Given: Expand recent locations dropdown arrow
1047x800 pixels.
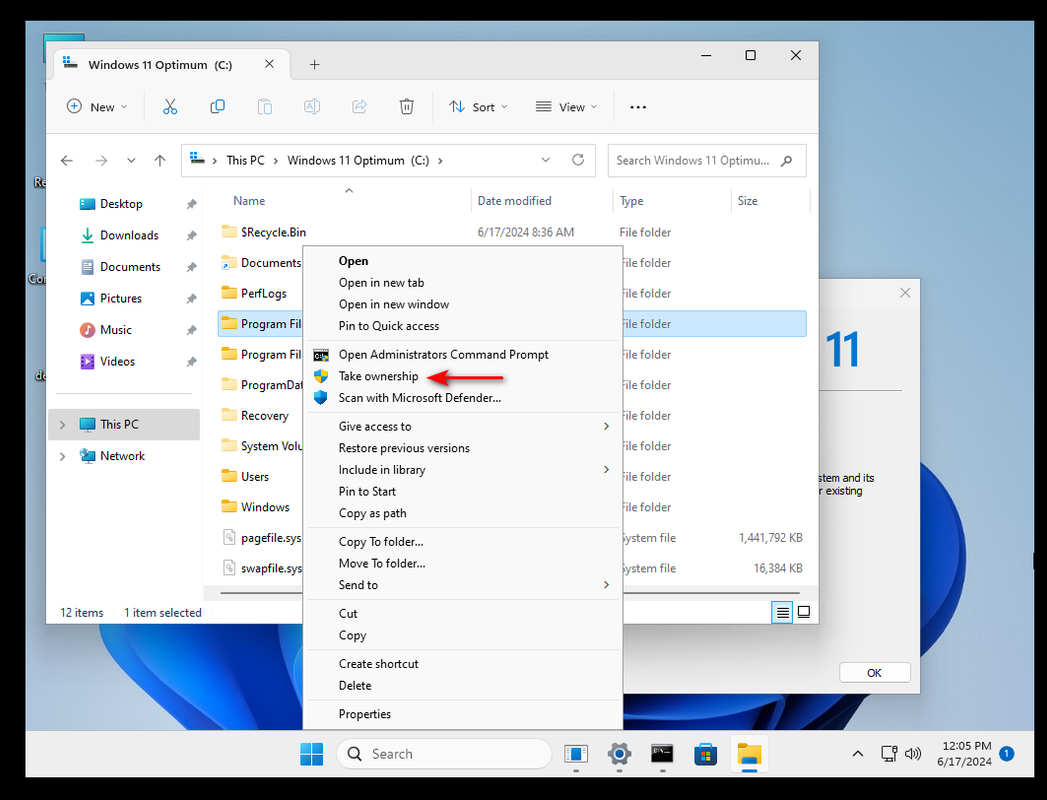Looking at the screenshot, I should pyautogui.click(x=131, y=160).
